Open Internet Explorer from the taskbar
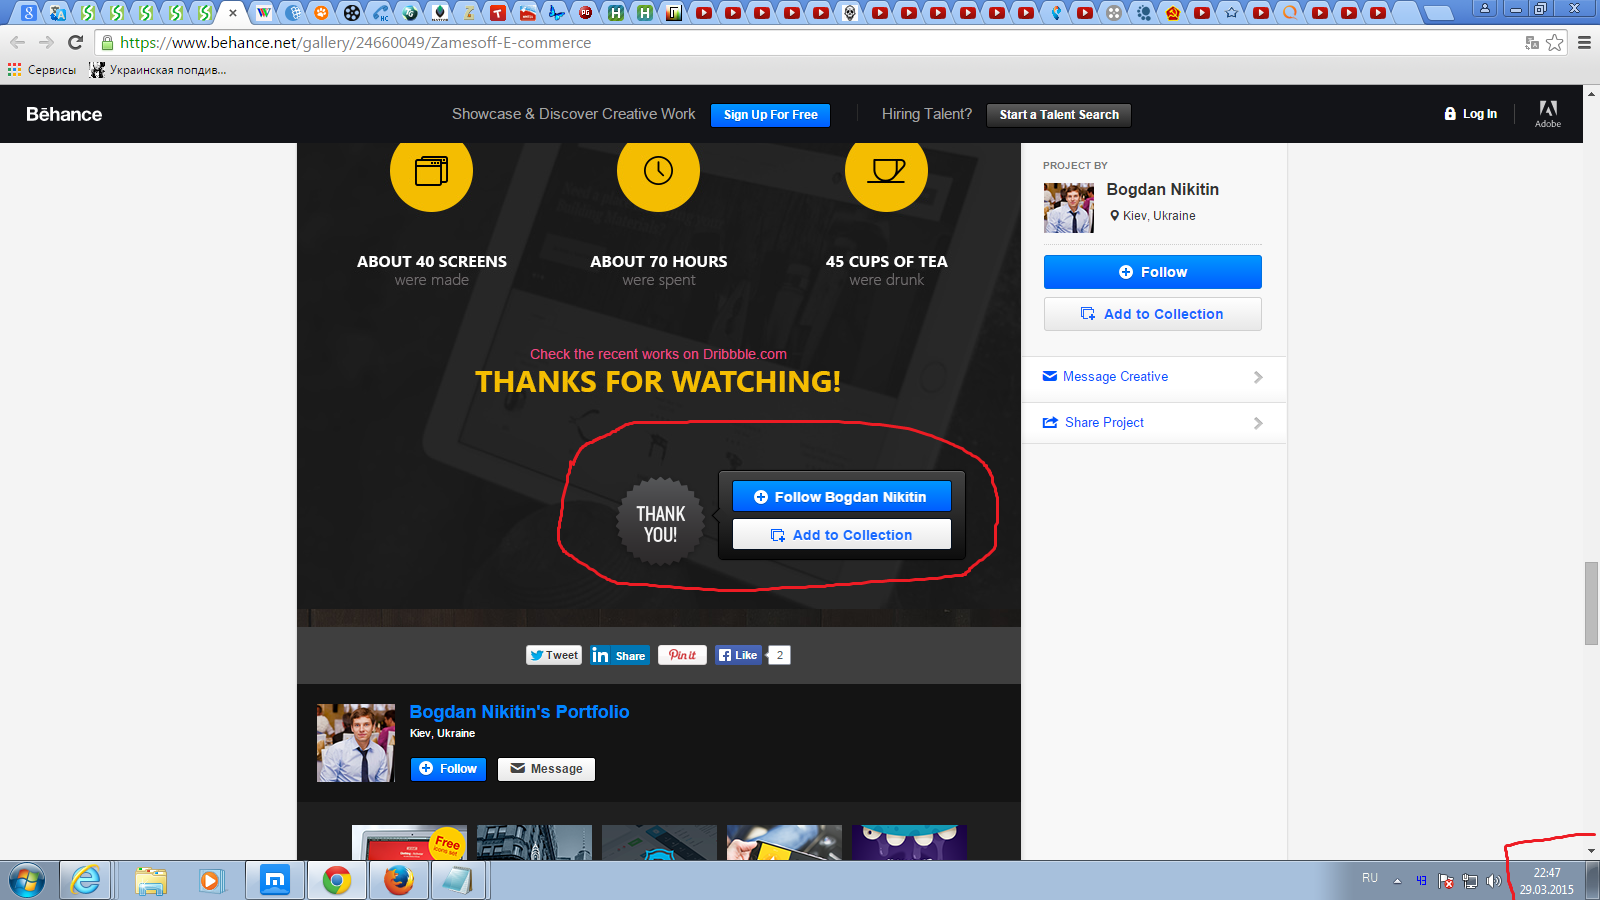Image resolution: width=1600 pixels, height=900 pixels. point(86,881)
